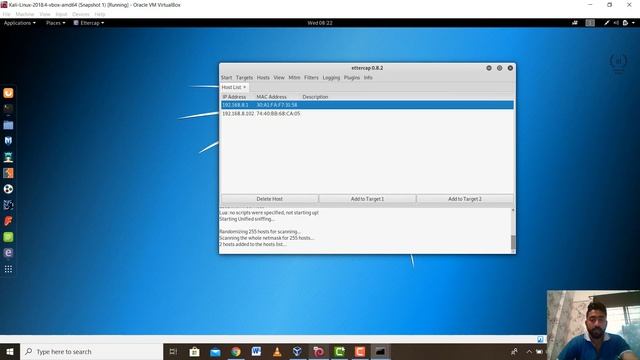Launch Burp Suite from the Kali dock
Screen dimensions: 640x360
(x=8, y=173)
